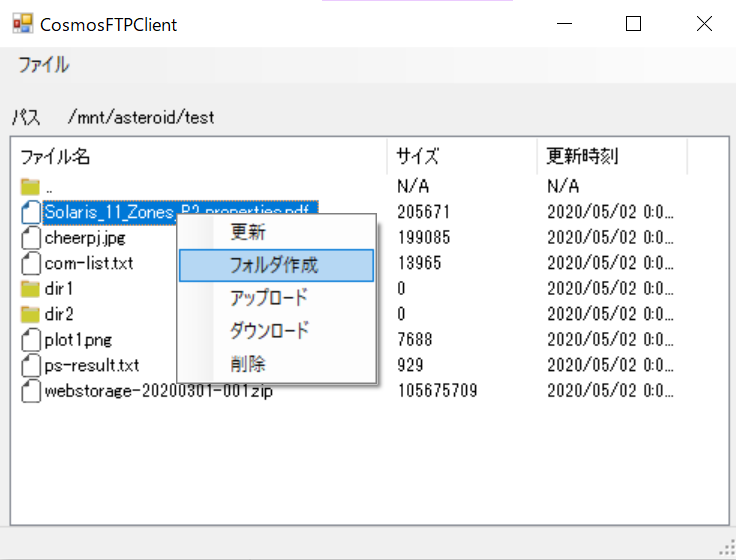Maximize the CosmosFTPClient window

(633, 24)
